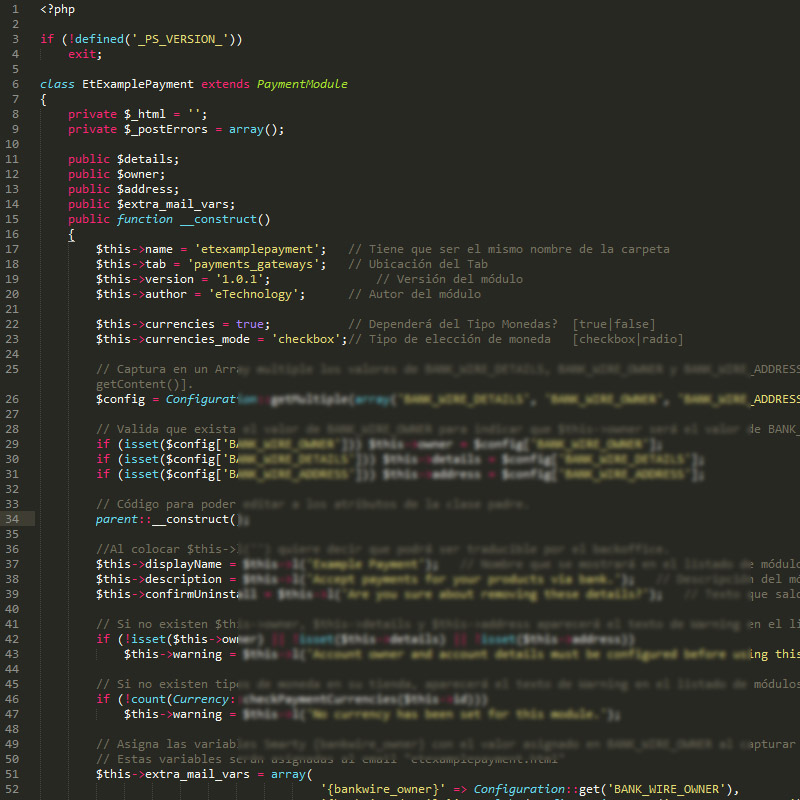
Task: Click 'array();' on the $_postErrors line
Action: 256,129
